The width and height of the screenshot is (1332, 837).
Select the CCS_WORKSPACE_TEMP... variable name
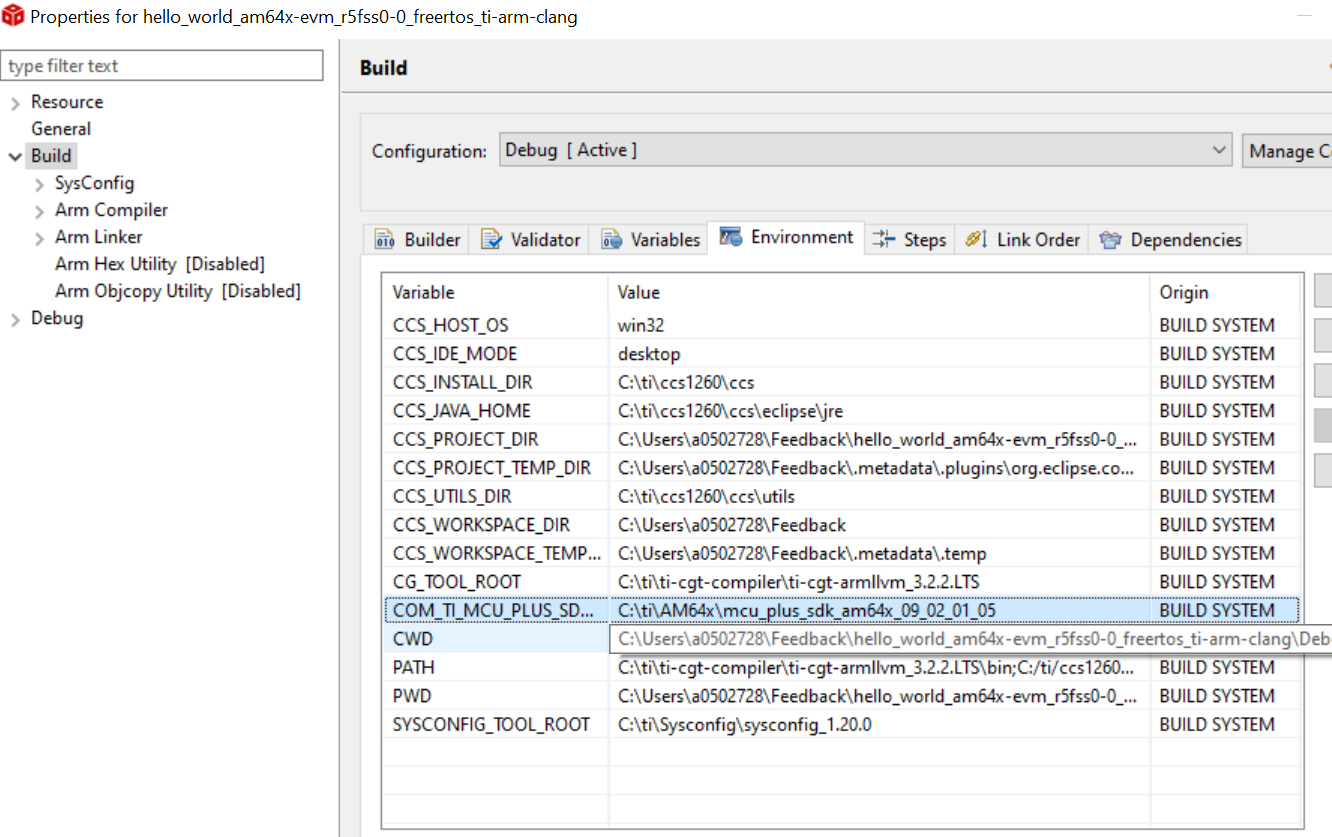tap(498, 553)
